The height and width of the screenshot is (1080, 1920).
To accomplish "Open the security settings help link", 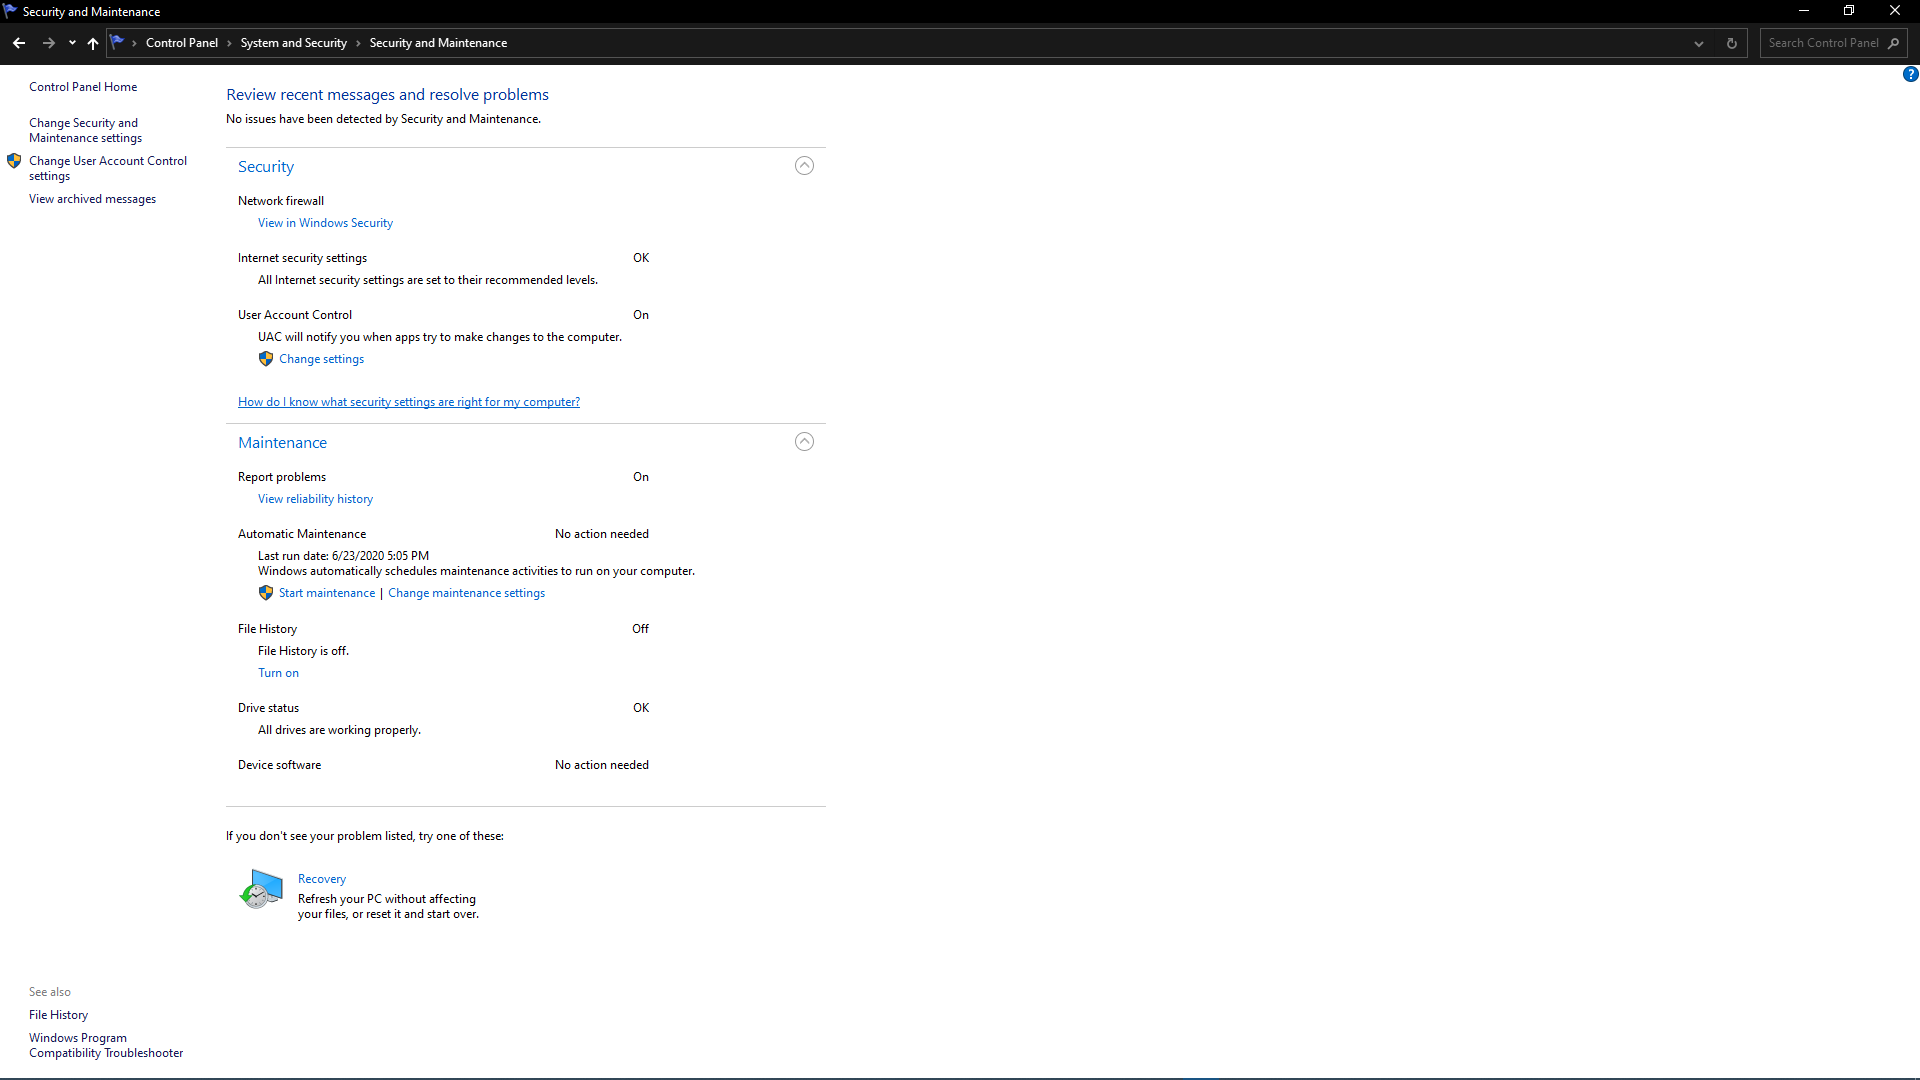I will tap(409, 402).
